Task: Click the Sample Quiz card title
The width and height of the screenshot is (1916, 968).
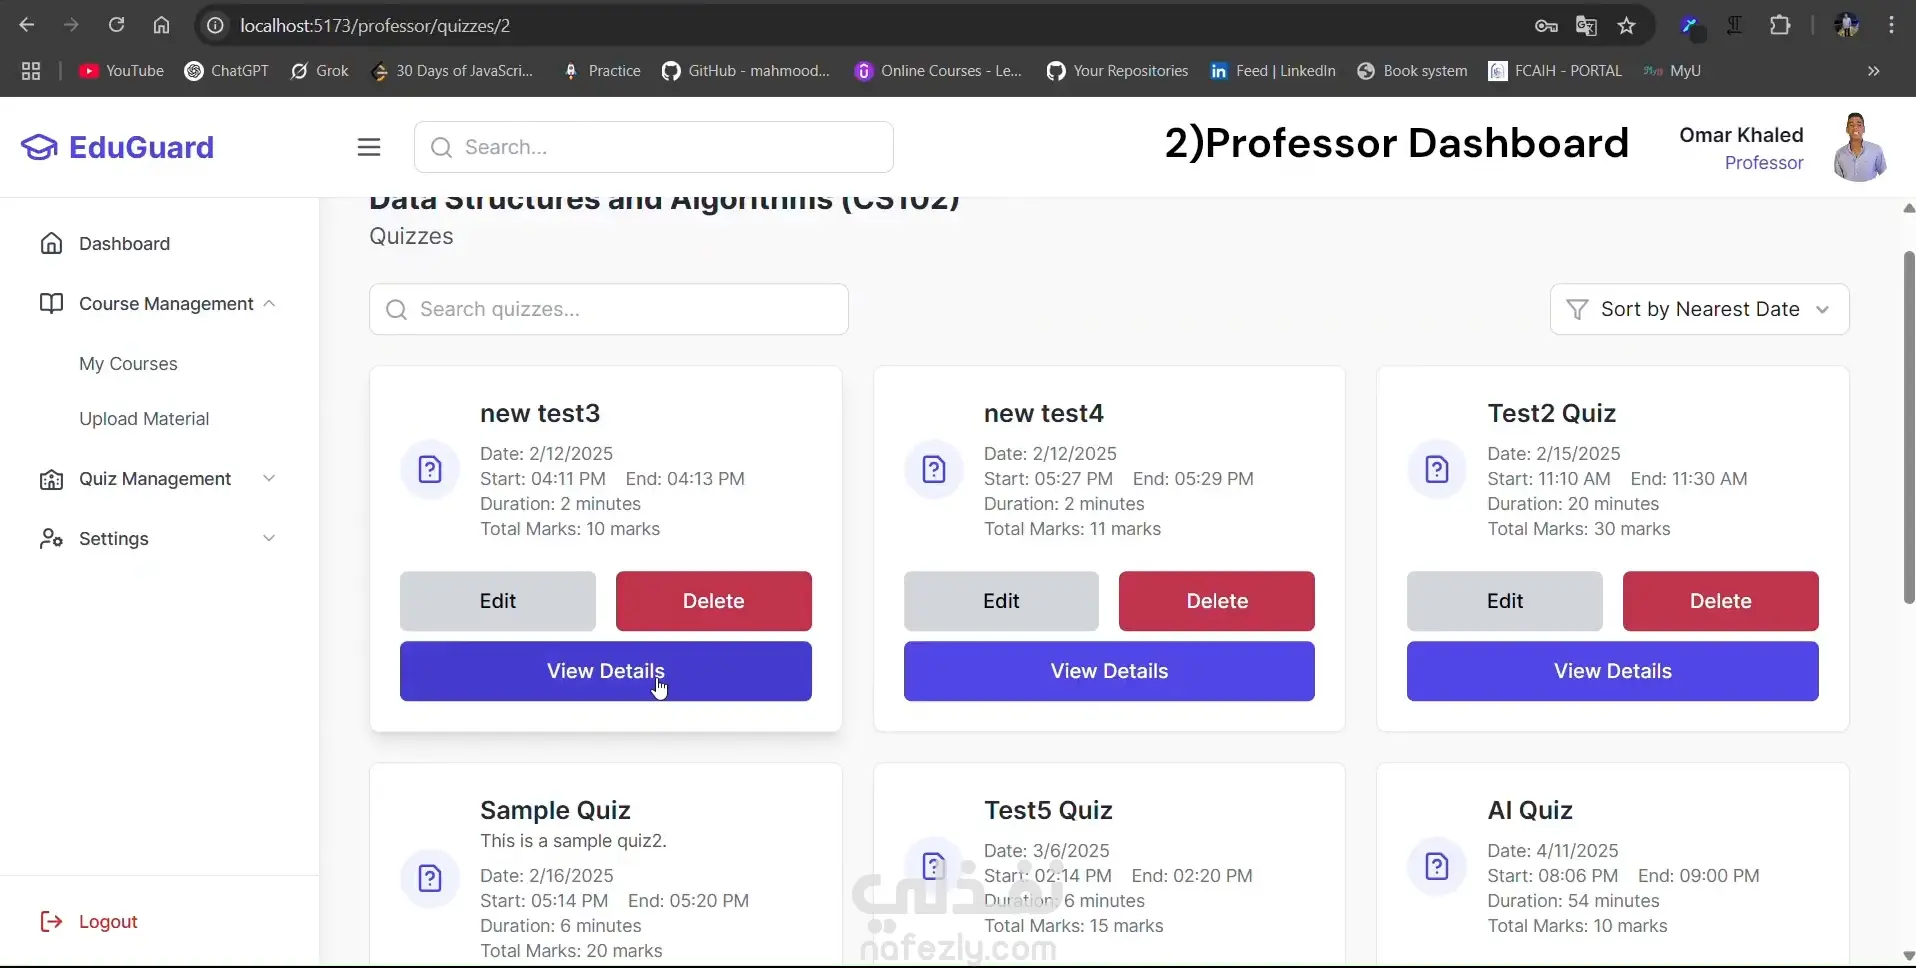Action: tap(555, 810)
